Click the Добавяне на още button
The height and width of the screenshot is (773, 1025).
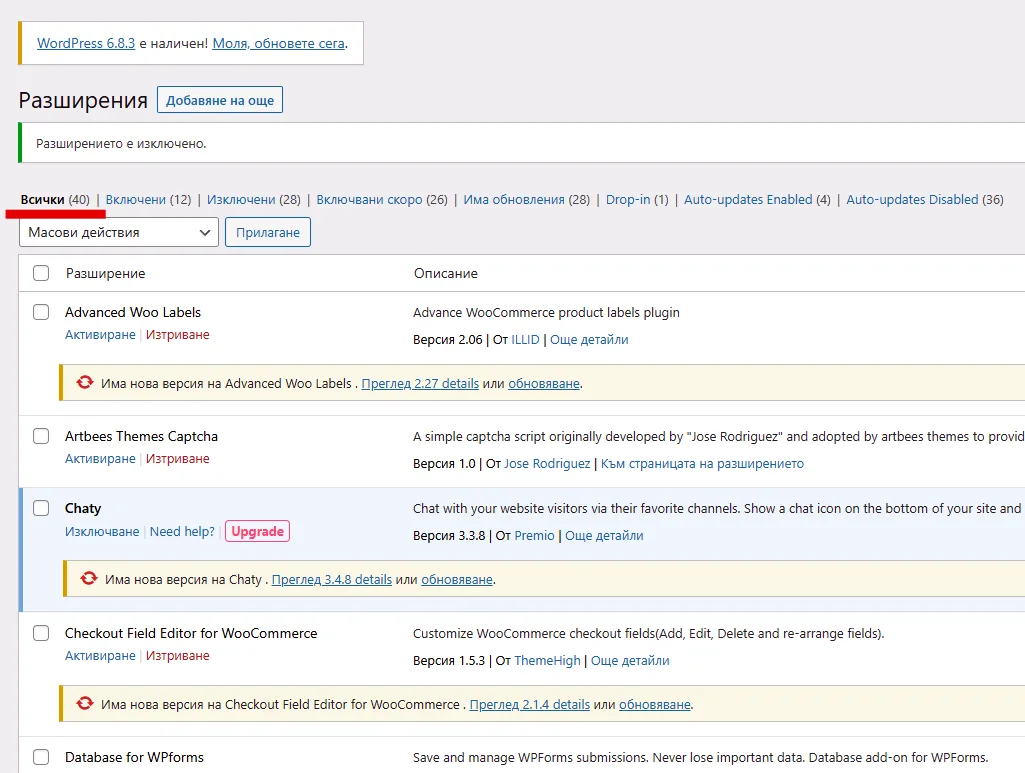pyautogui.click(x=220, y=100)
